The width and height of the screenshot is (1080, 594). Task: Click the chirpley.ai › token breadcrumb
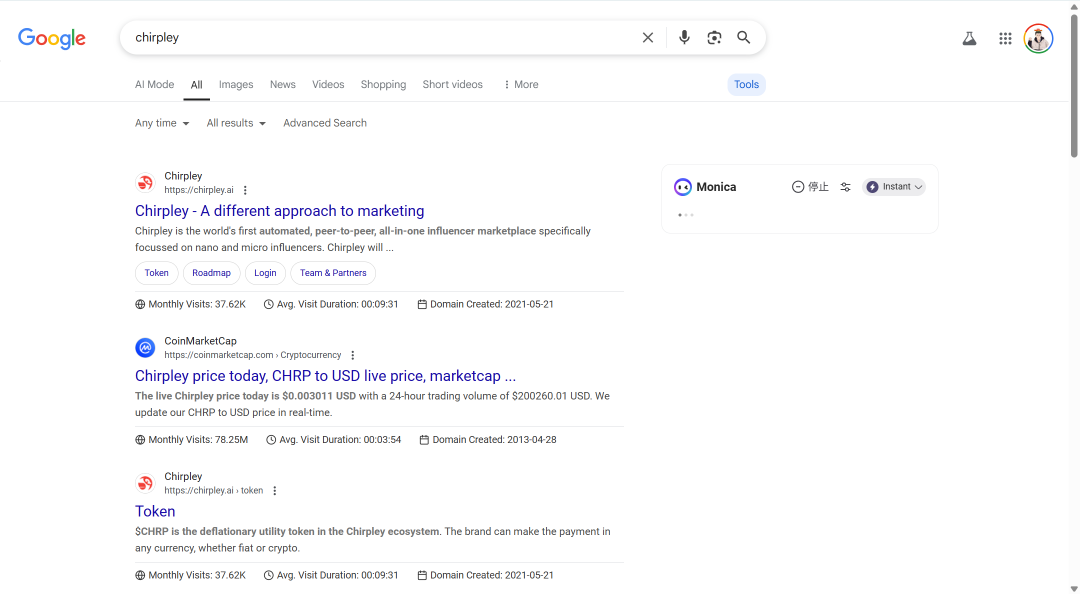(214, 491)
